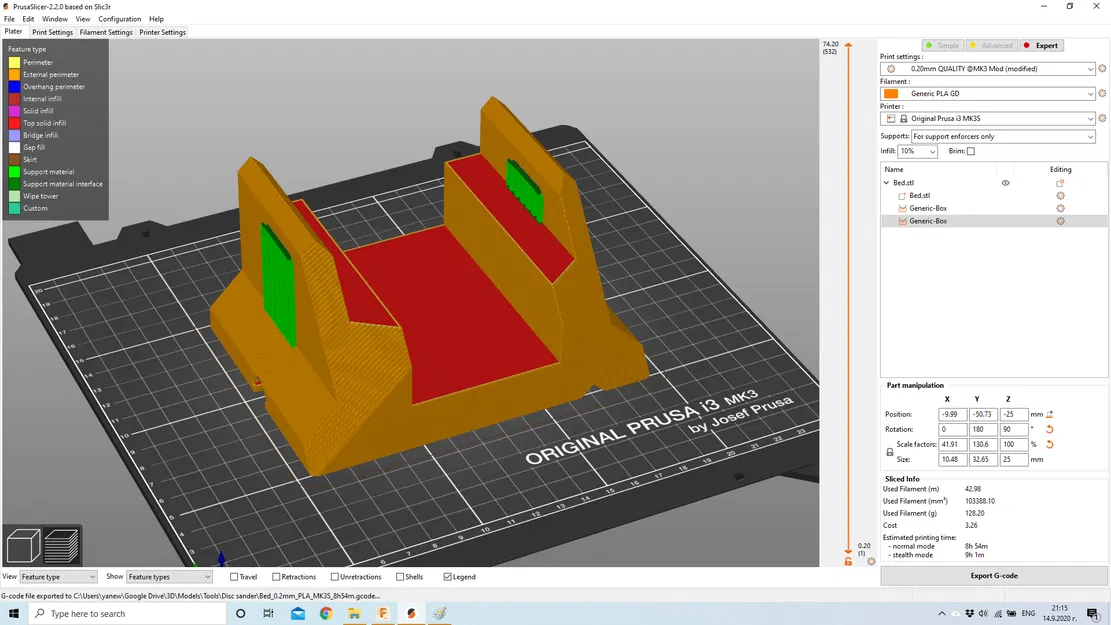Open Fusion 360 orange F taskbar icon
The width and height of the screenshot is (1111, 625).
[383, 614]
